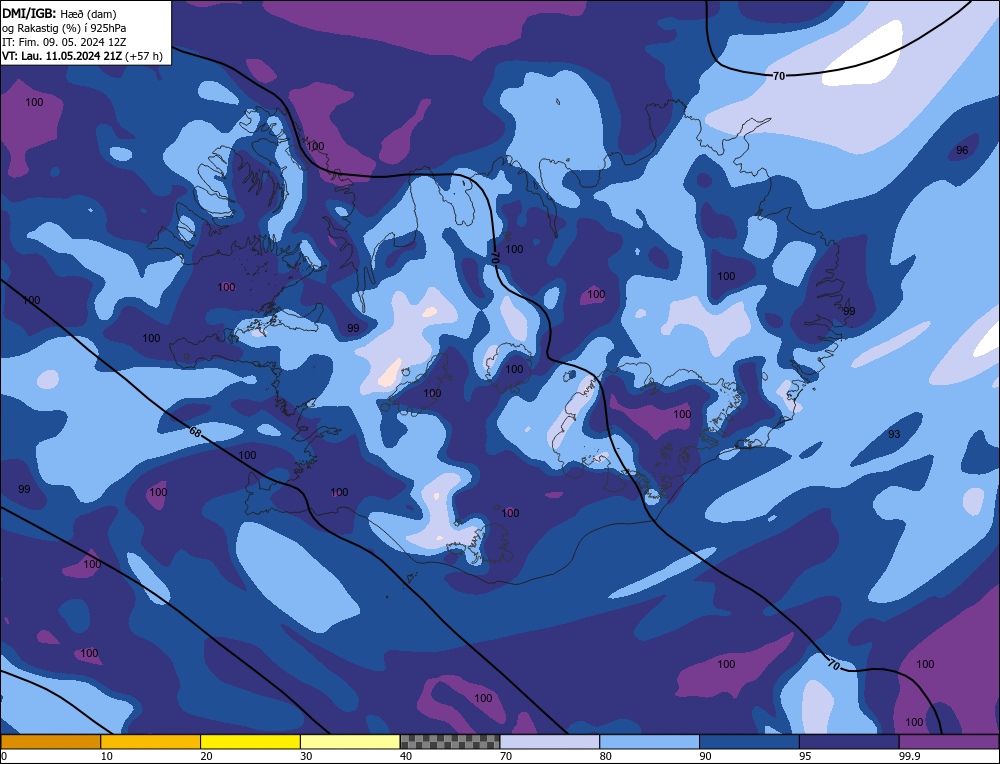Click the '40' legend scale label
1000x764 pixels.
(x=406, y=756)
